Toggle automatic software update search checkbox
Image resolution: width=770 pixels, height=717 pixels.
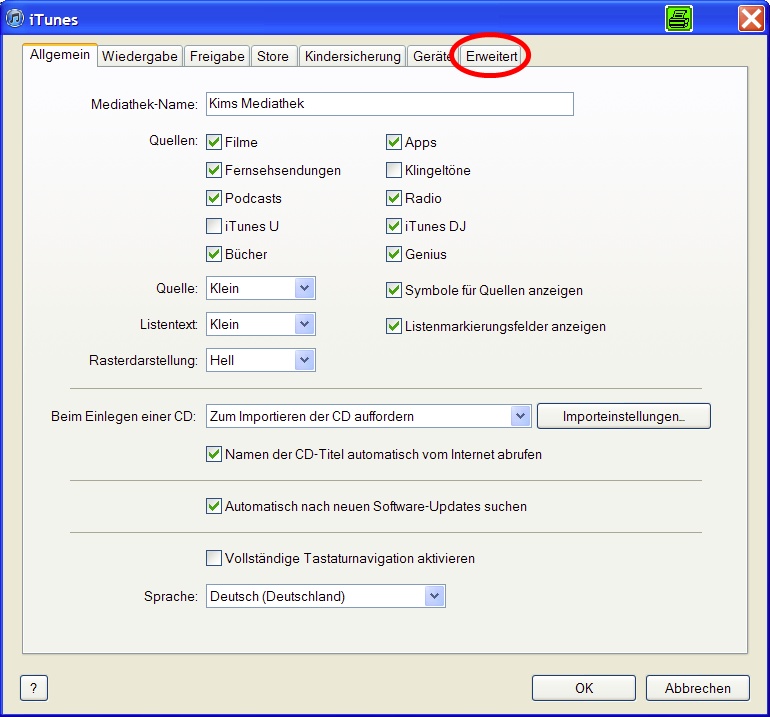pos(214,507)
